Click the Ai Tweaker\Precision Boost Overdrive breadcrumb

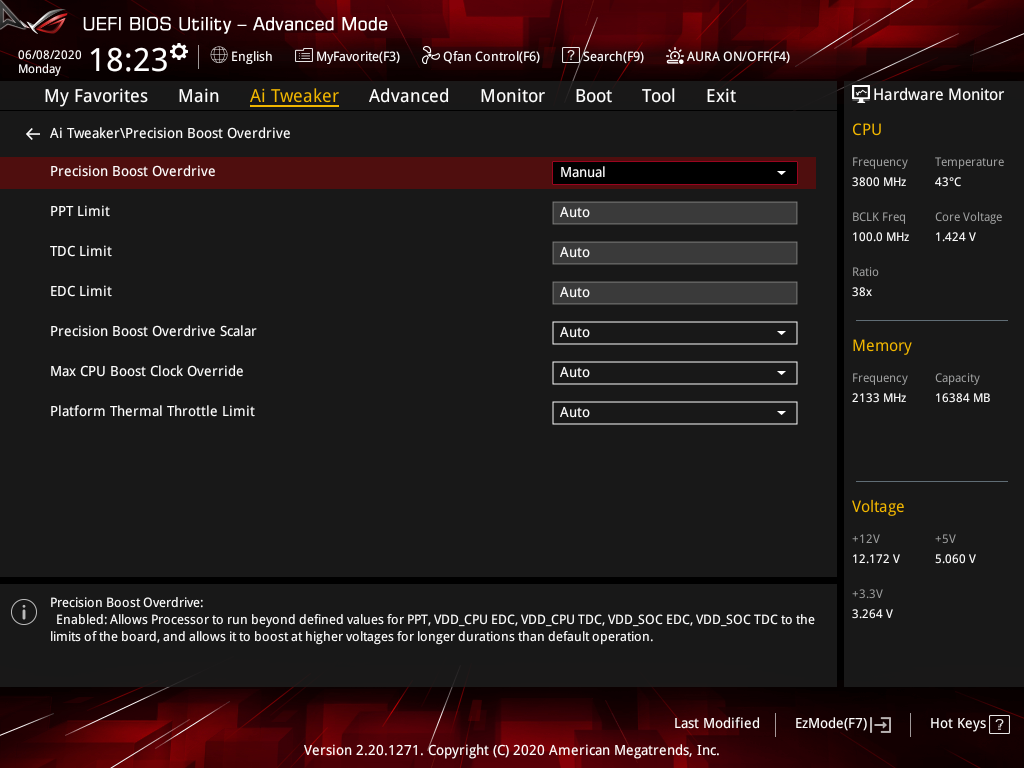click(170, 133)
